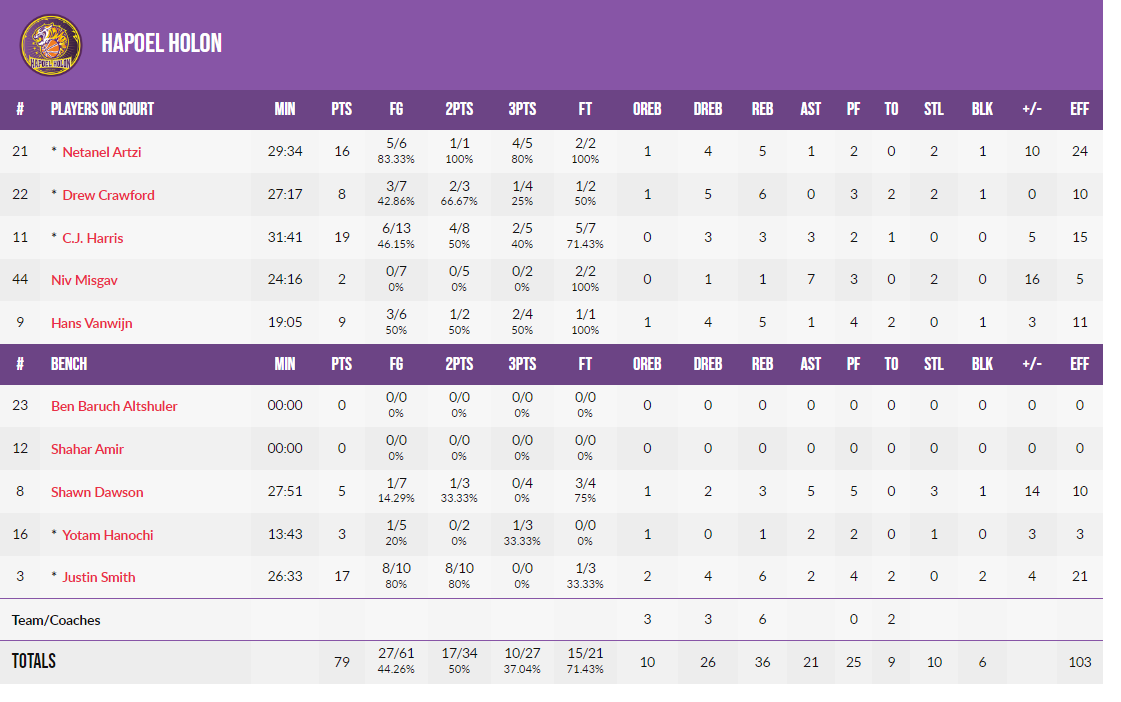Screen dimensions: 1121x702
Task: Click PTS header in Players on Court table
Action: [342, 109]
